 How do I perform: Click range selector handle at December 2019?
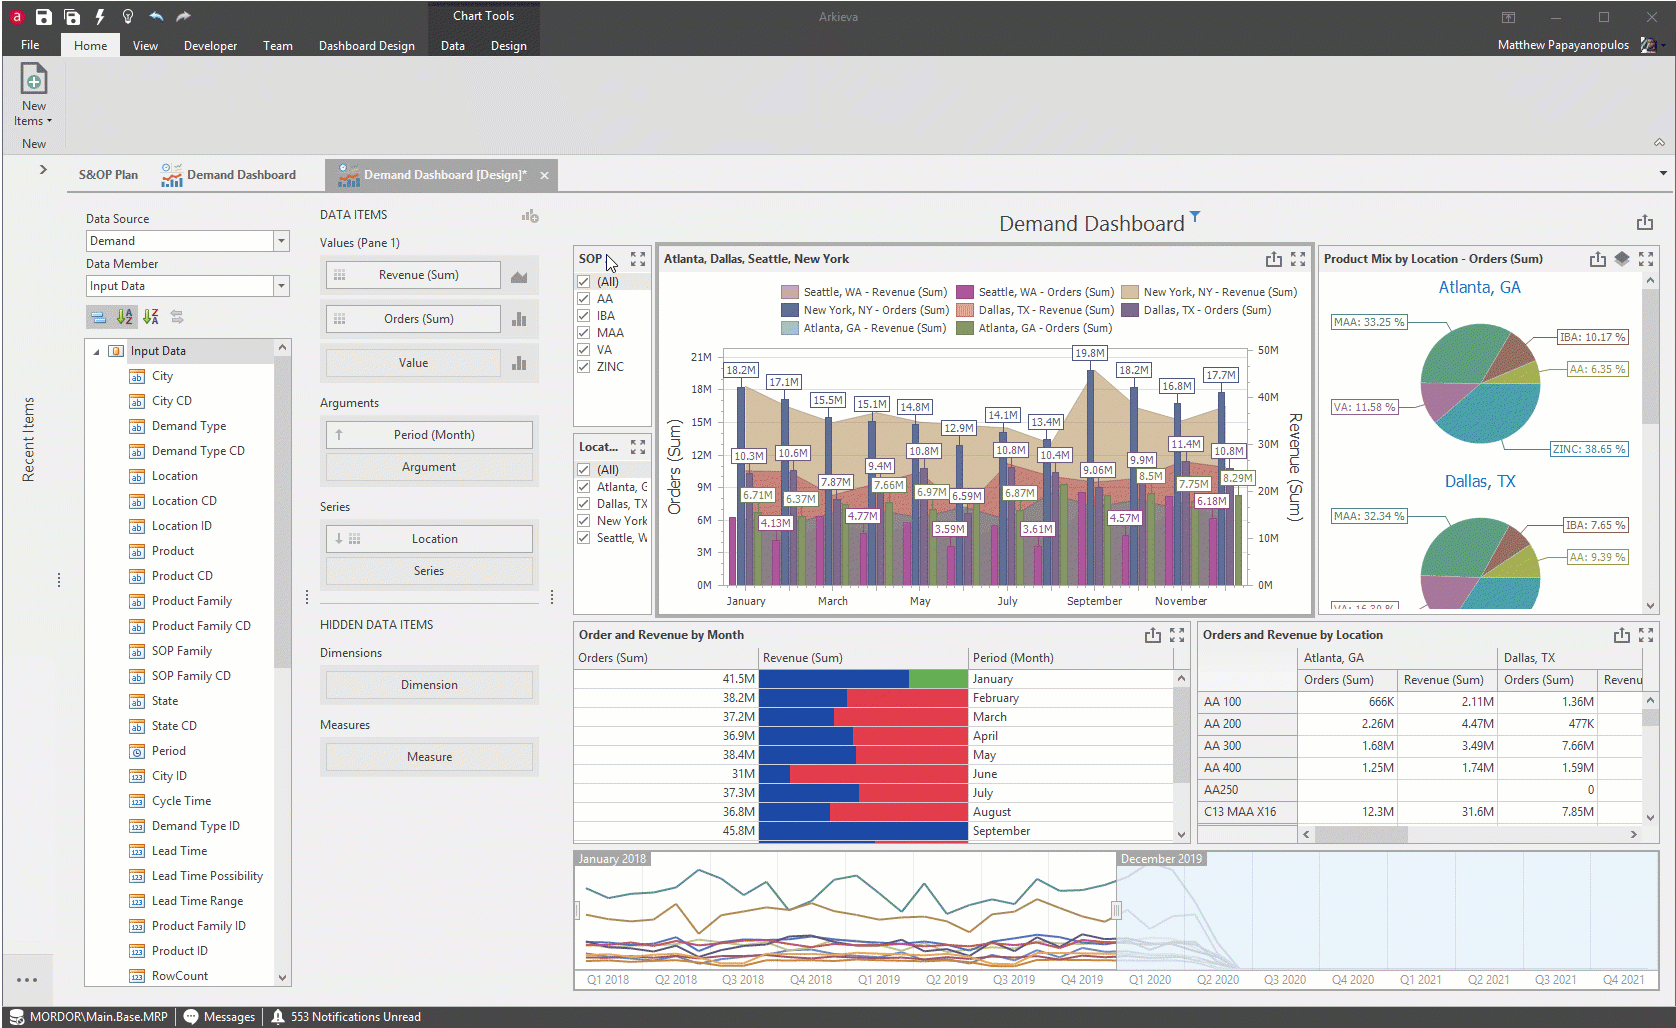1116,910
